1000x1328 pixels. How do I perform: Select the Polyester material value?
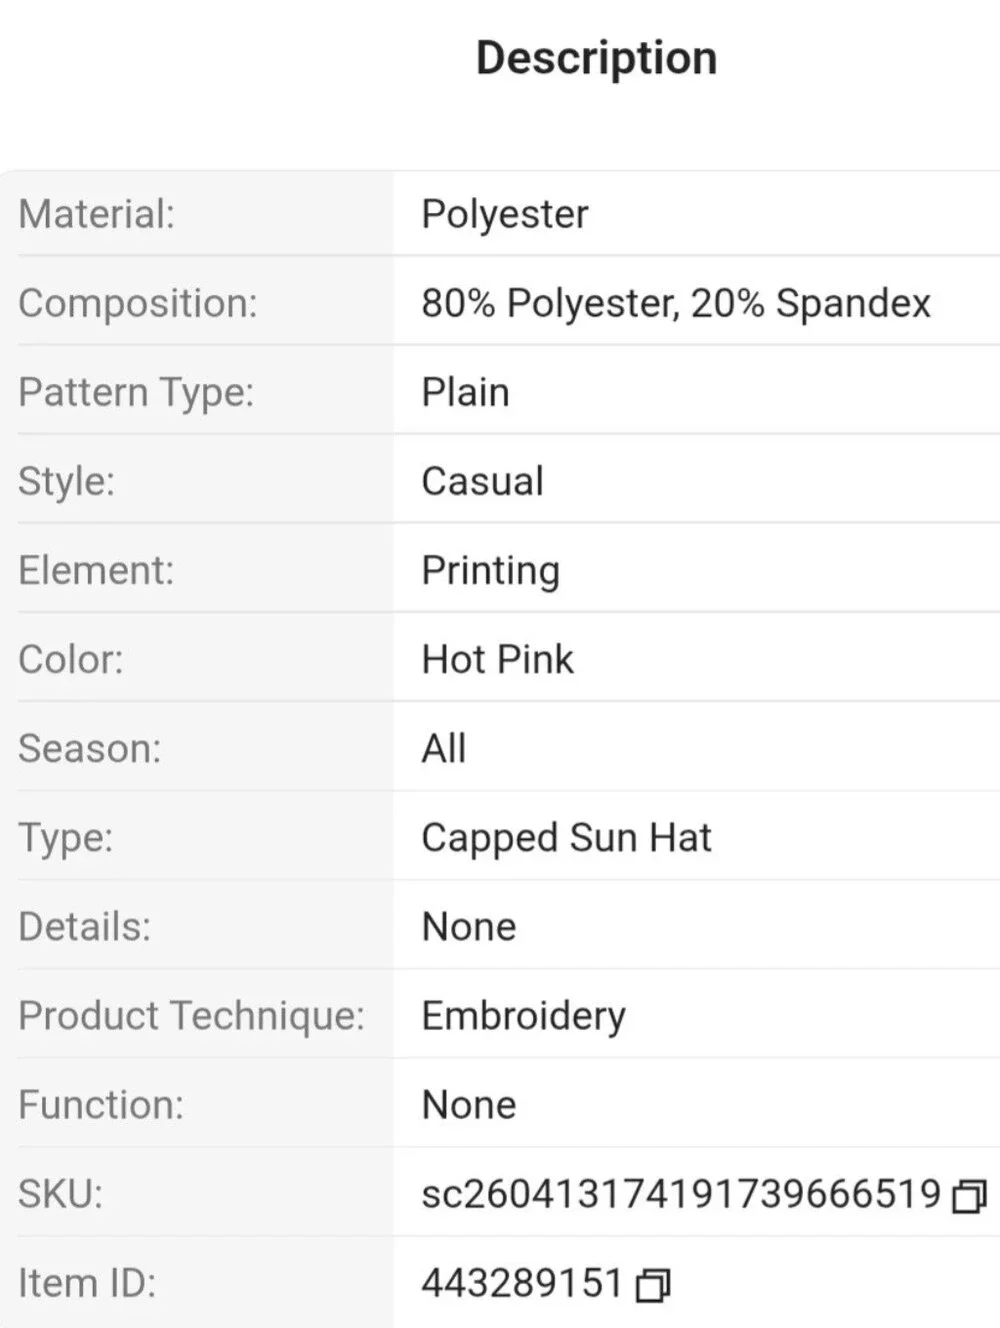click(505, 214)
